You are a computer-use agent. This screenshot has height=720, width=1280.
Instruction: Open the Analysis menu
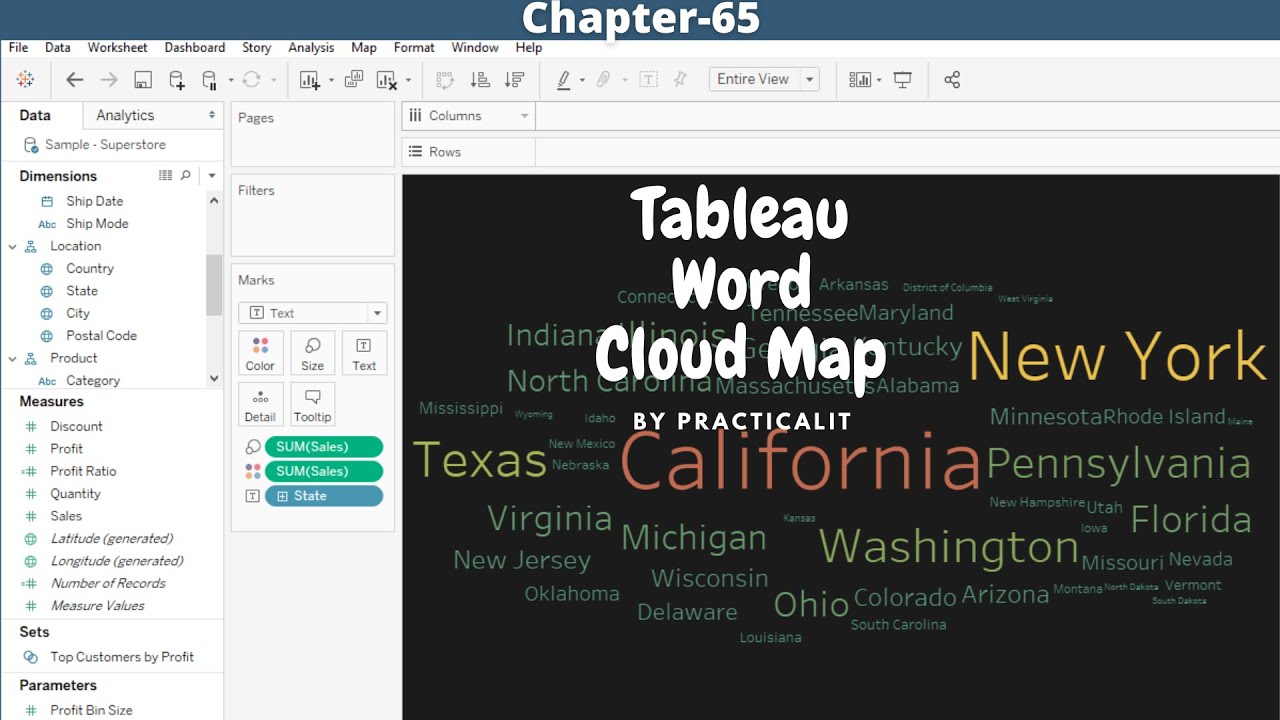(x=311, y=47)
